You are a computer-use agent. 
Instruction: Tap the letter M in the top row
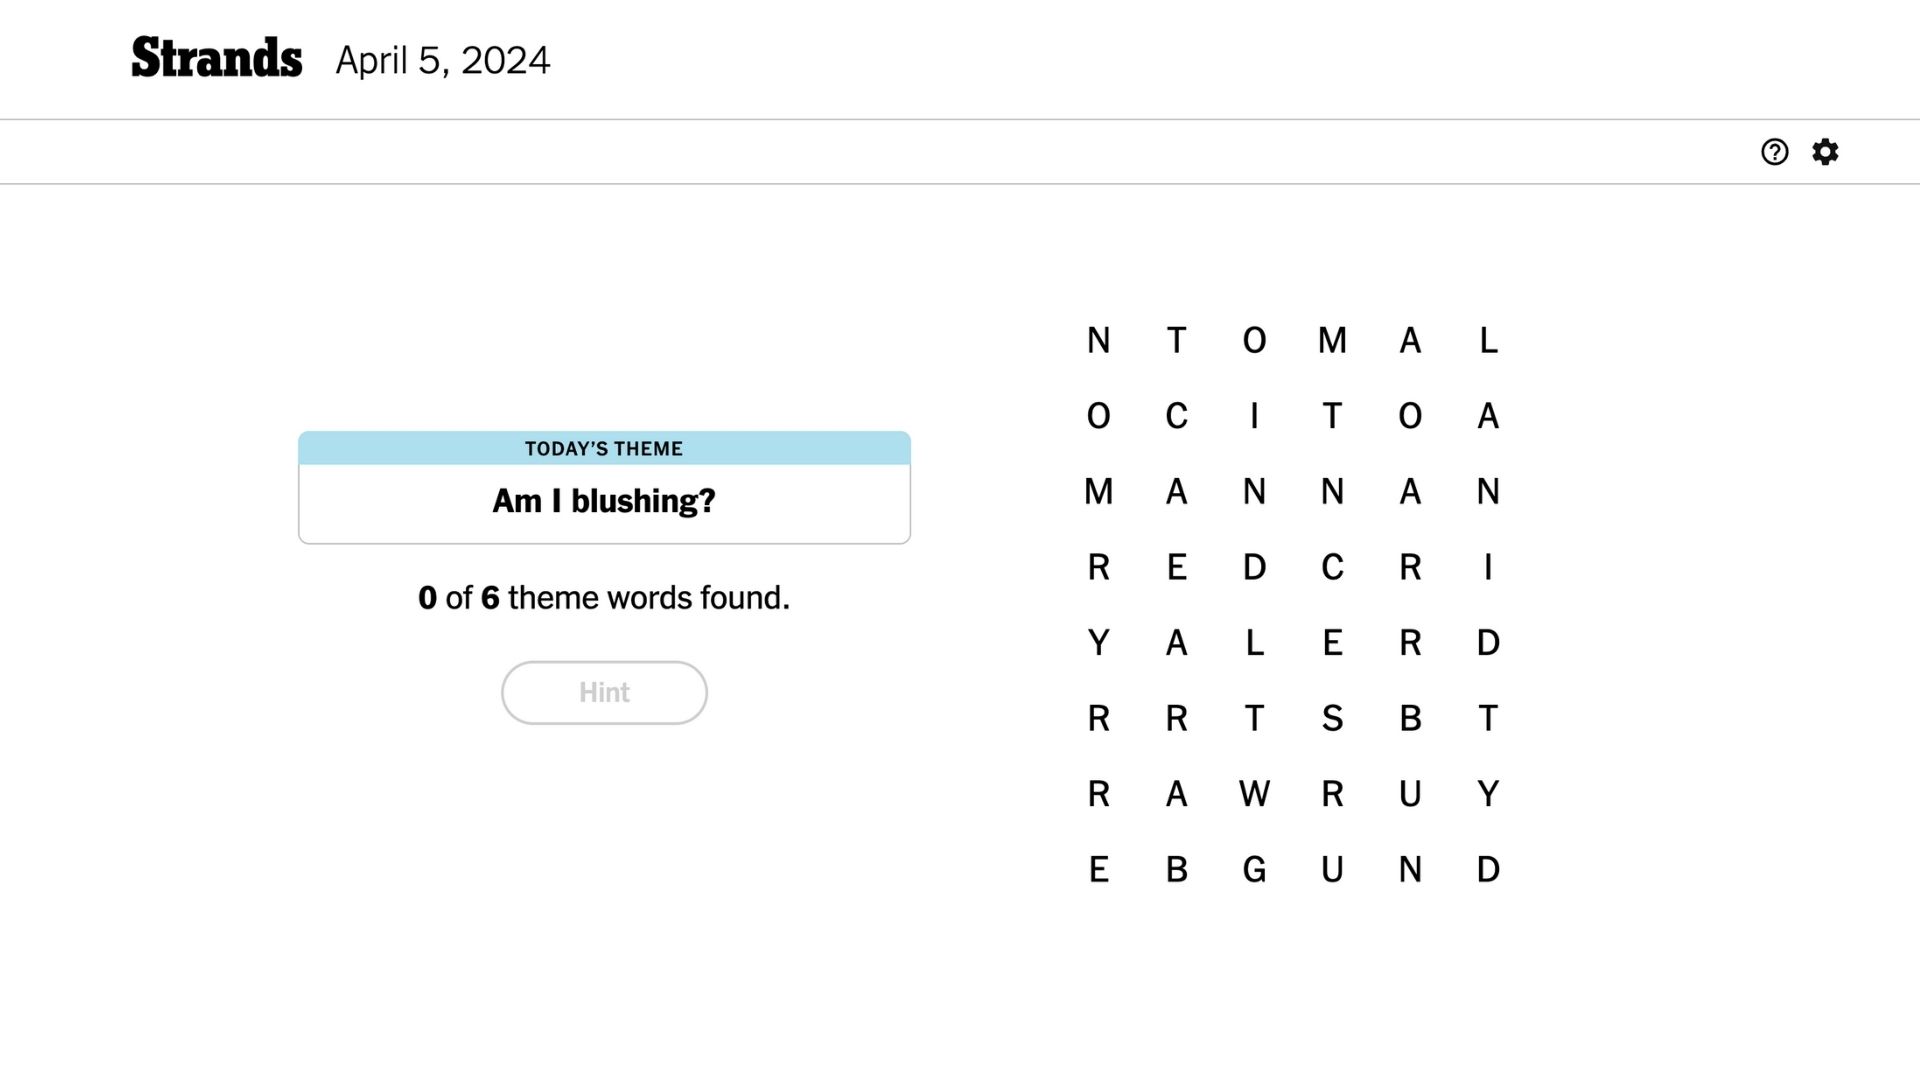[1332, 341]
